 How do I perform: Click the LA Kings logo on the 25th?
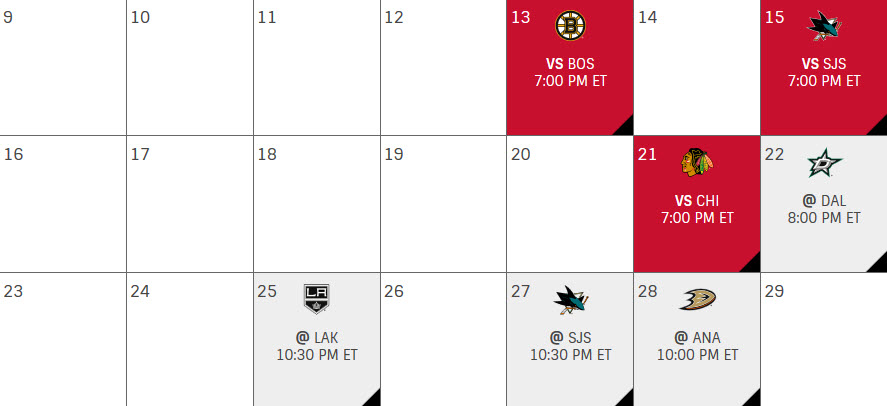317,299
